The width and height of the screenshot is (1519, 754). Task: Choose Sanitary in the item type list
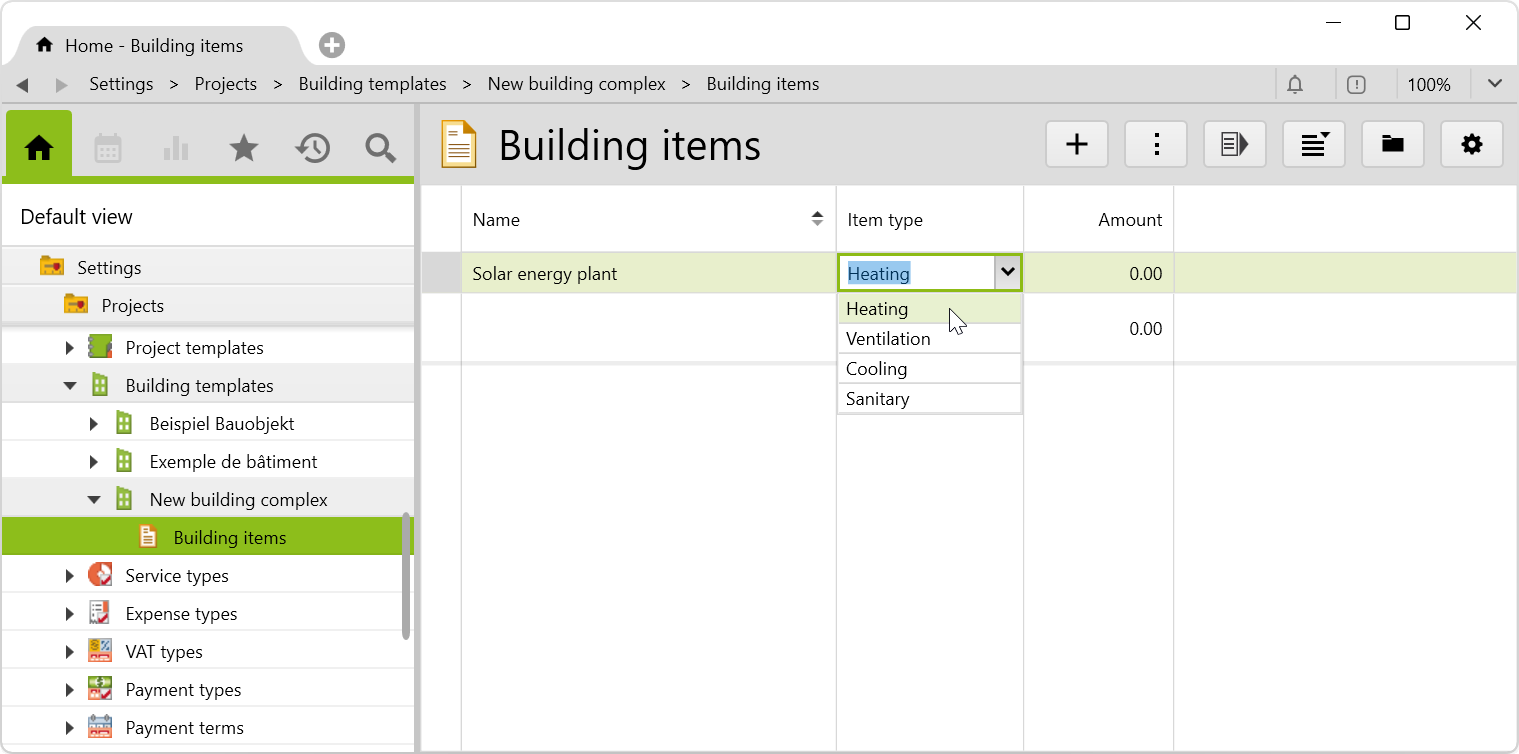tap(877, 399)
